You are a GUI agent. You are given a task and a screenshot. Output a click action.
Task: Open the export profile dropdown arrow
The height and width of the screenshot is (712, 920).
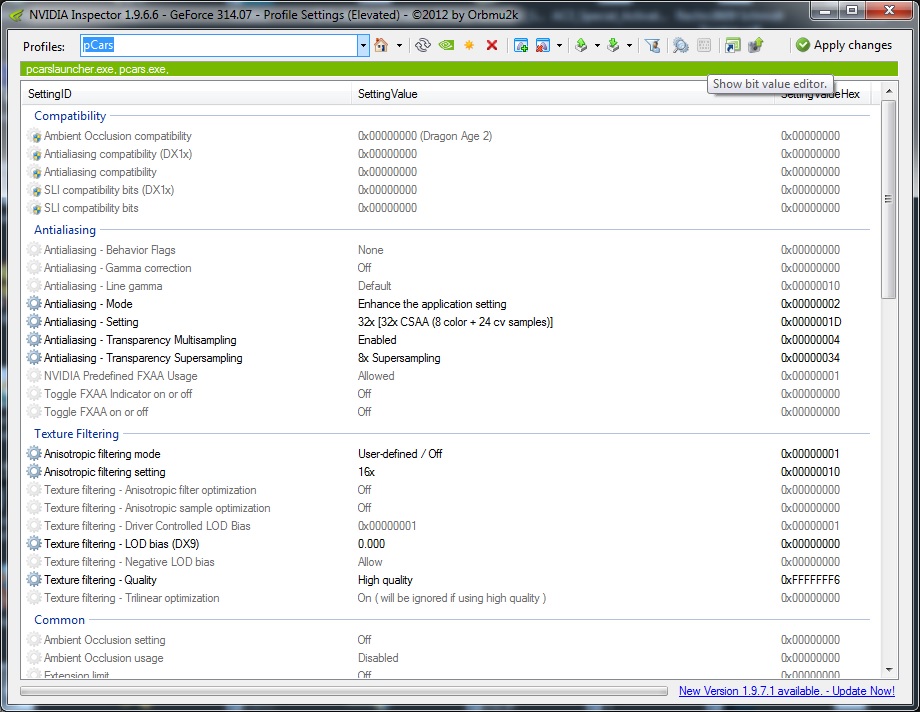click(x=597, y=45)
